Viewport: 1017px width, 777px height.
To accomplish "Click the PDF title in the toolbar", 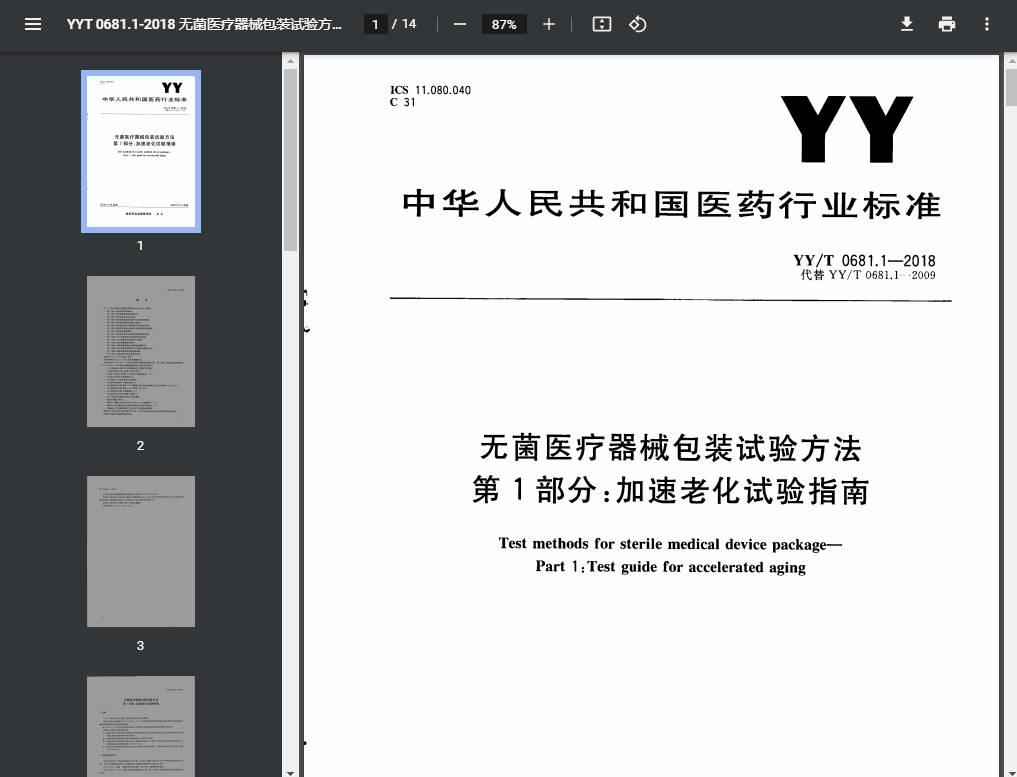I will pos(204,24).
